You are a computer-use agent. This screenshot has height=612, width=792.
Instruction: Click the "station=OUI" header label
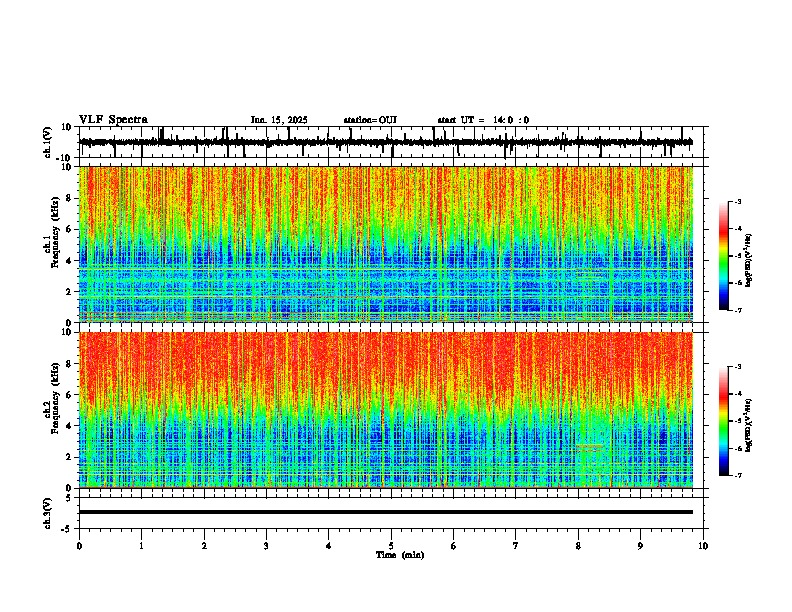tap(370, 120)
